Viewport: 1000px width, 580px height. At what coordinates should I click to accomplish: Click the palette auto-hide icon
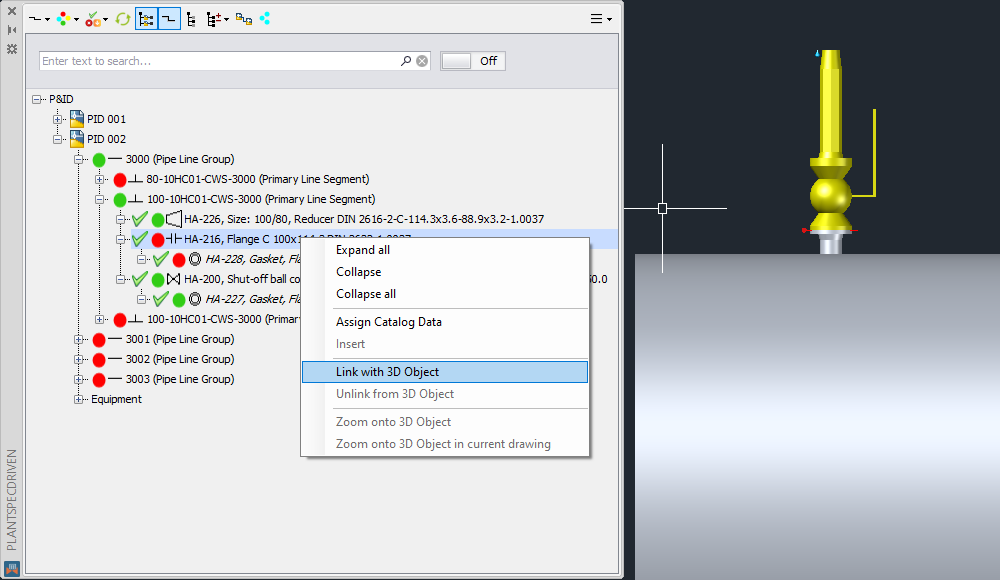[12, 30]
